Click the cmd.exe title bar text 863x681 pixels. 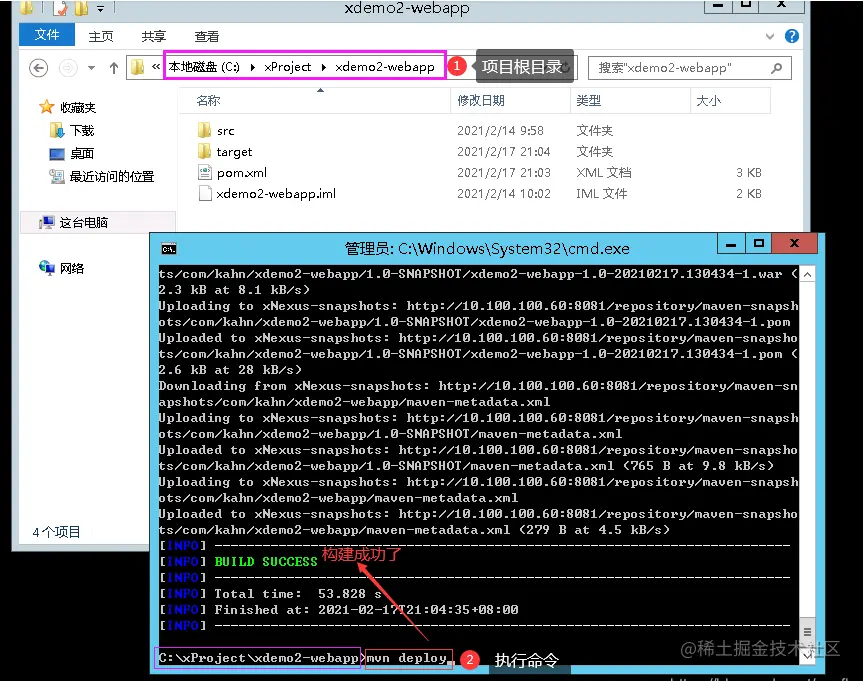[487, 249]
